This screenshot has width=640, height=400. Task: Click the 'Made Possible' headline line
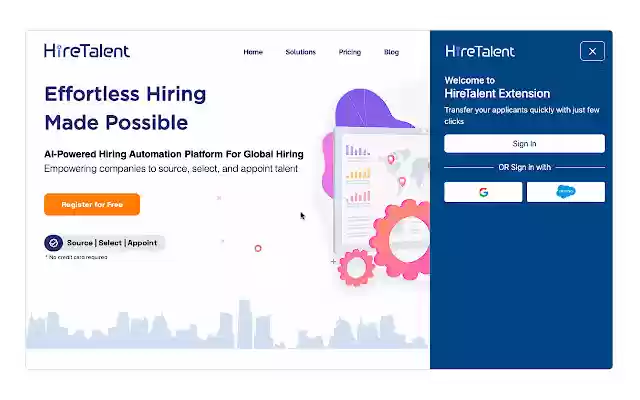coord(116,122)
